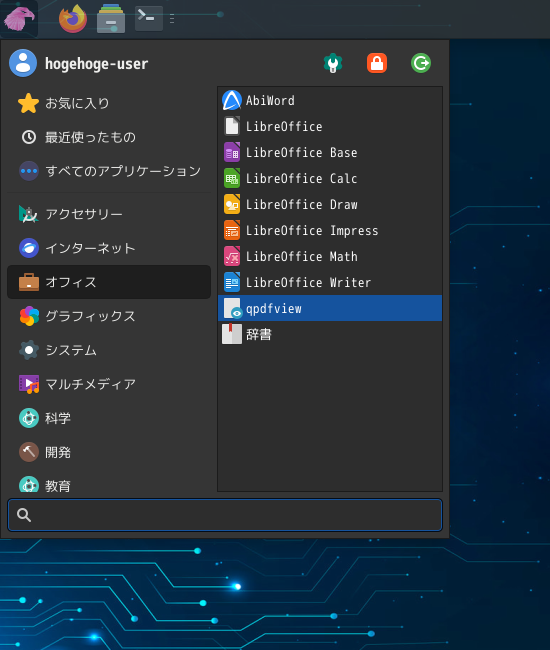
Task: Select the マルチメディア category
Action: point(109,384)
